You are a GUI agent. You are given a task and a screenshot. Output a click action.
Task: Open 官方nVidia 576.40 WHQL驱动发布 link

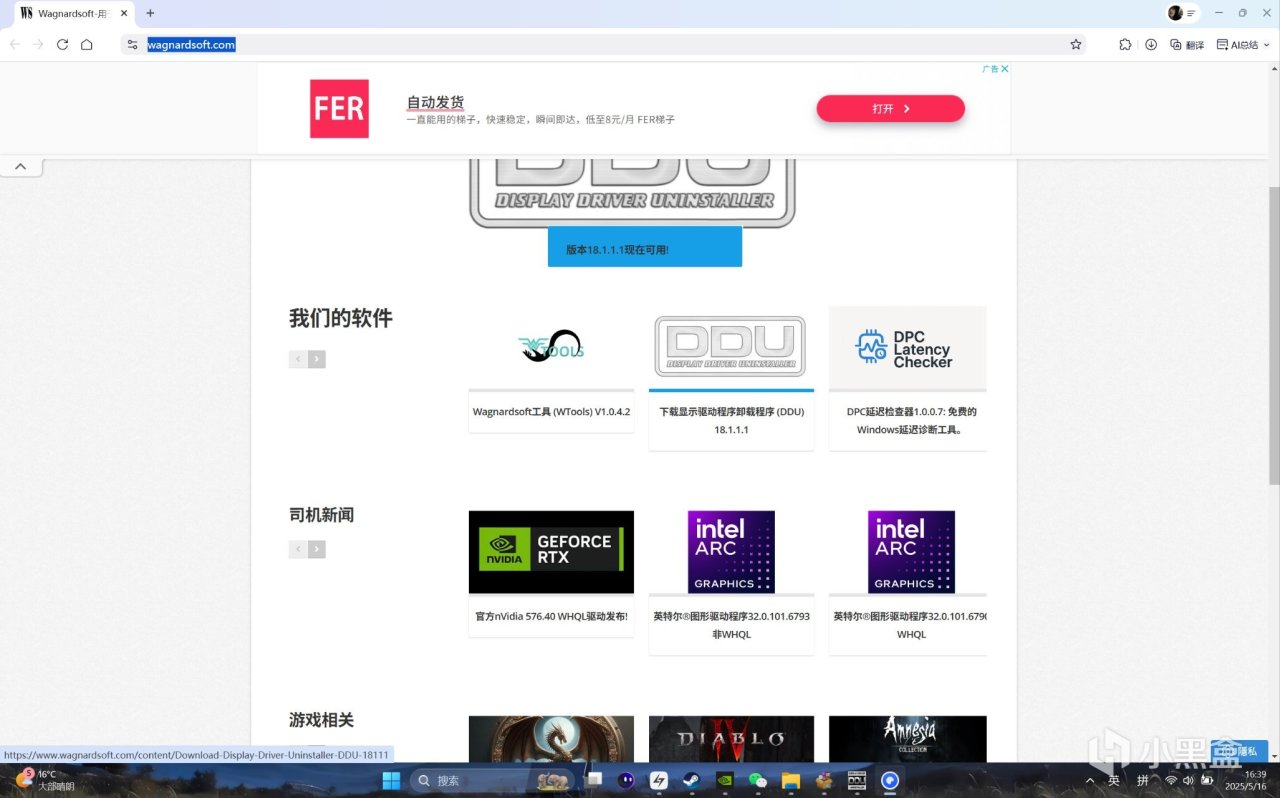(551, 616)
